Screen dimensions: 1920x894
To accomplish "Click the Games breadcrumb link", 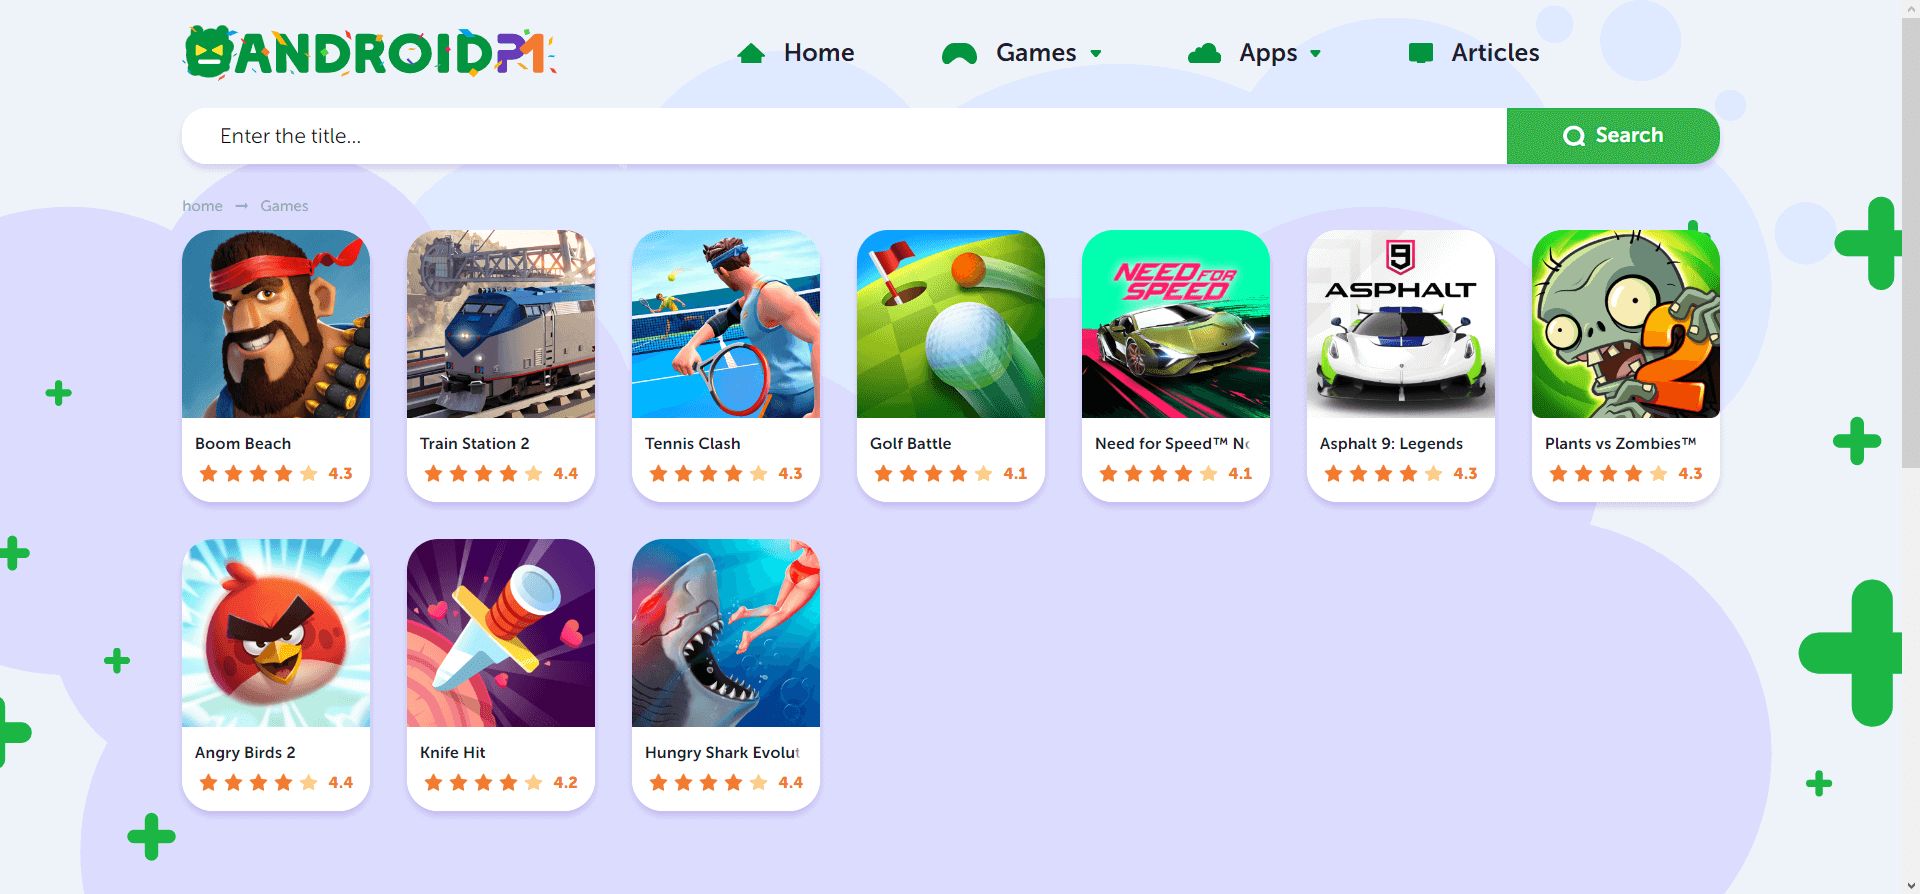I will pos(284,206).
